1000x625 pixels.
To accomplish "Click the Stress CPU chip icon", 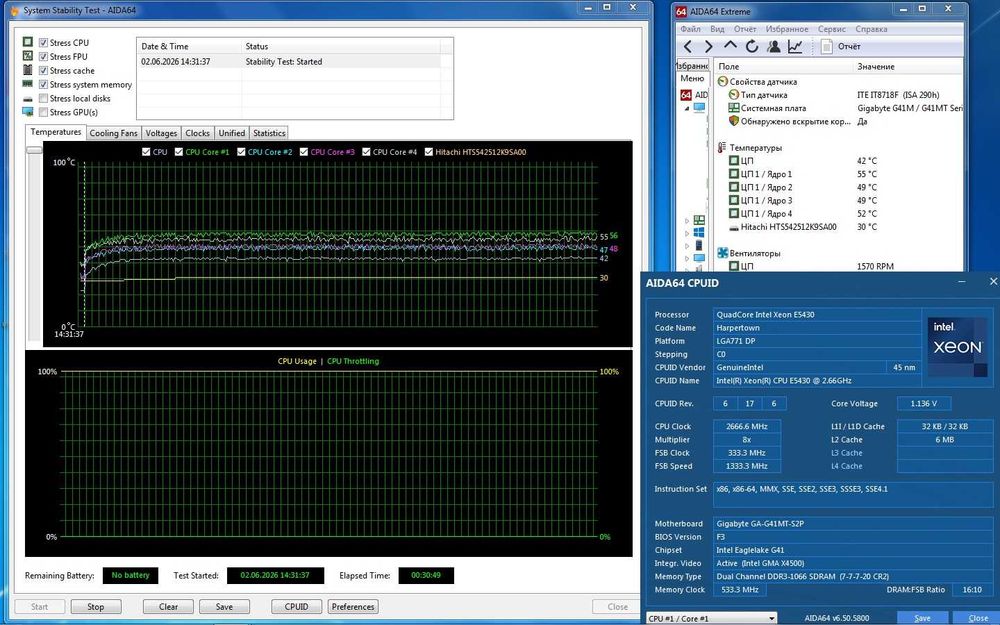I will pos(27,42).
